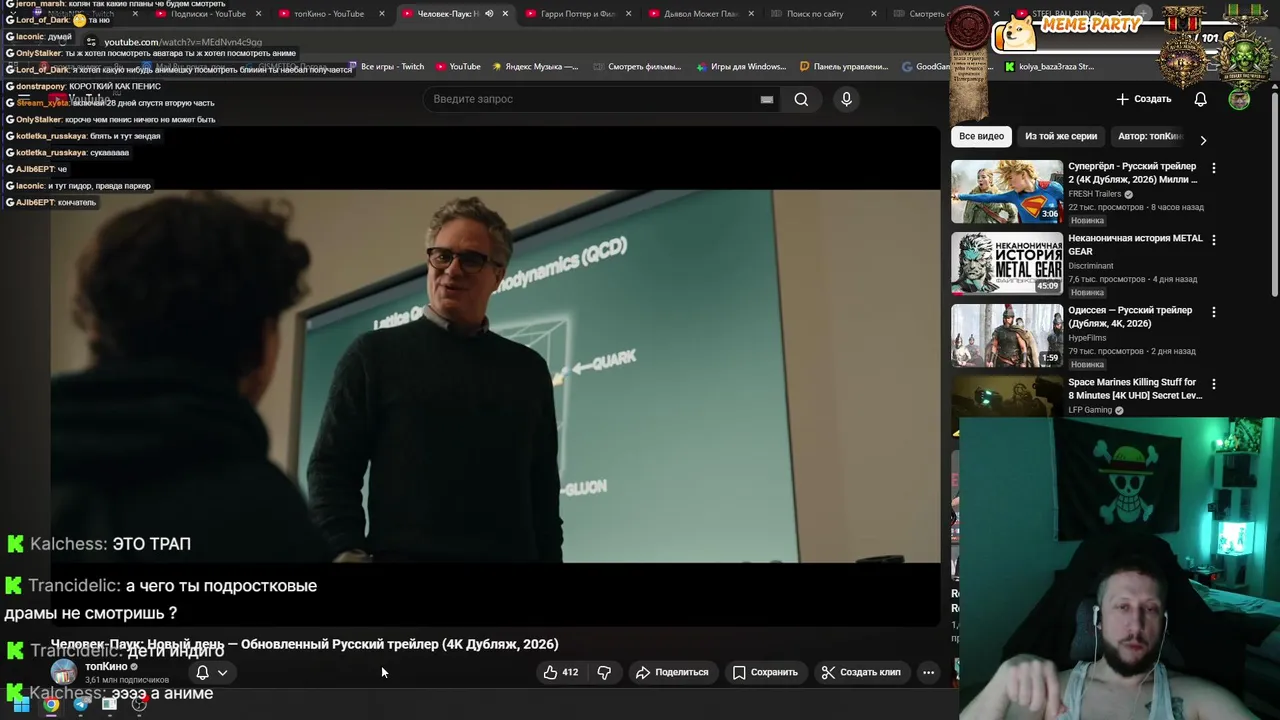This screenshot has width=1280, height=720.
Task: Open options menu for Space Marines video
Action: 1214,384
